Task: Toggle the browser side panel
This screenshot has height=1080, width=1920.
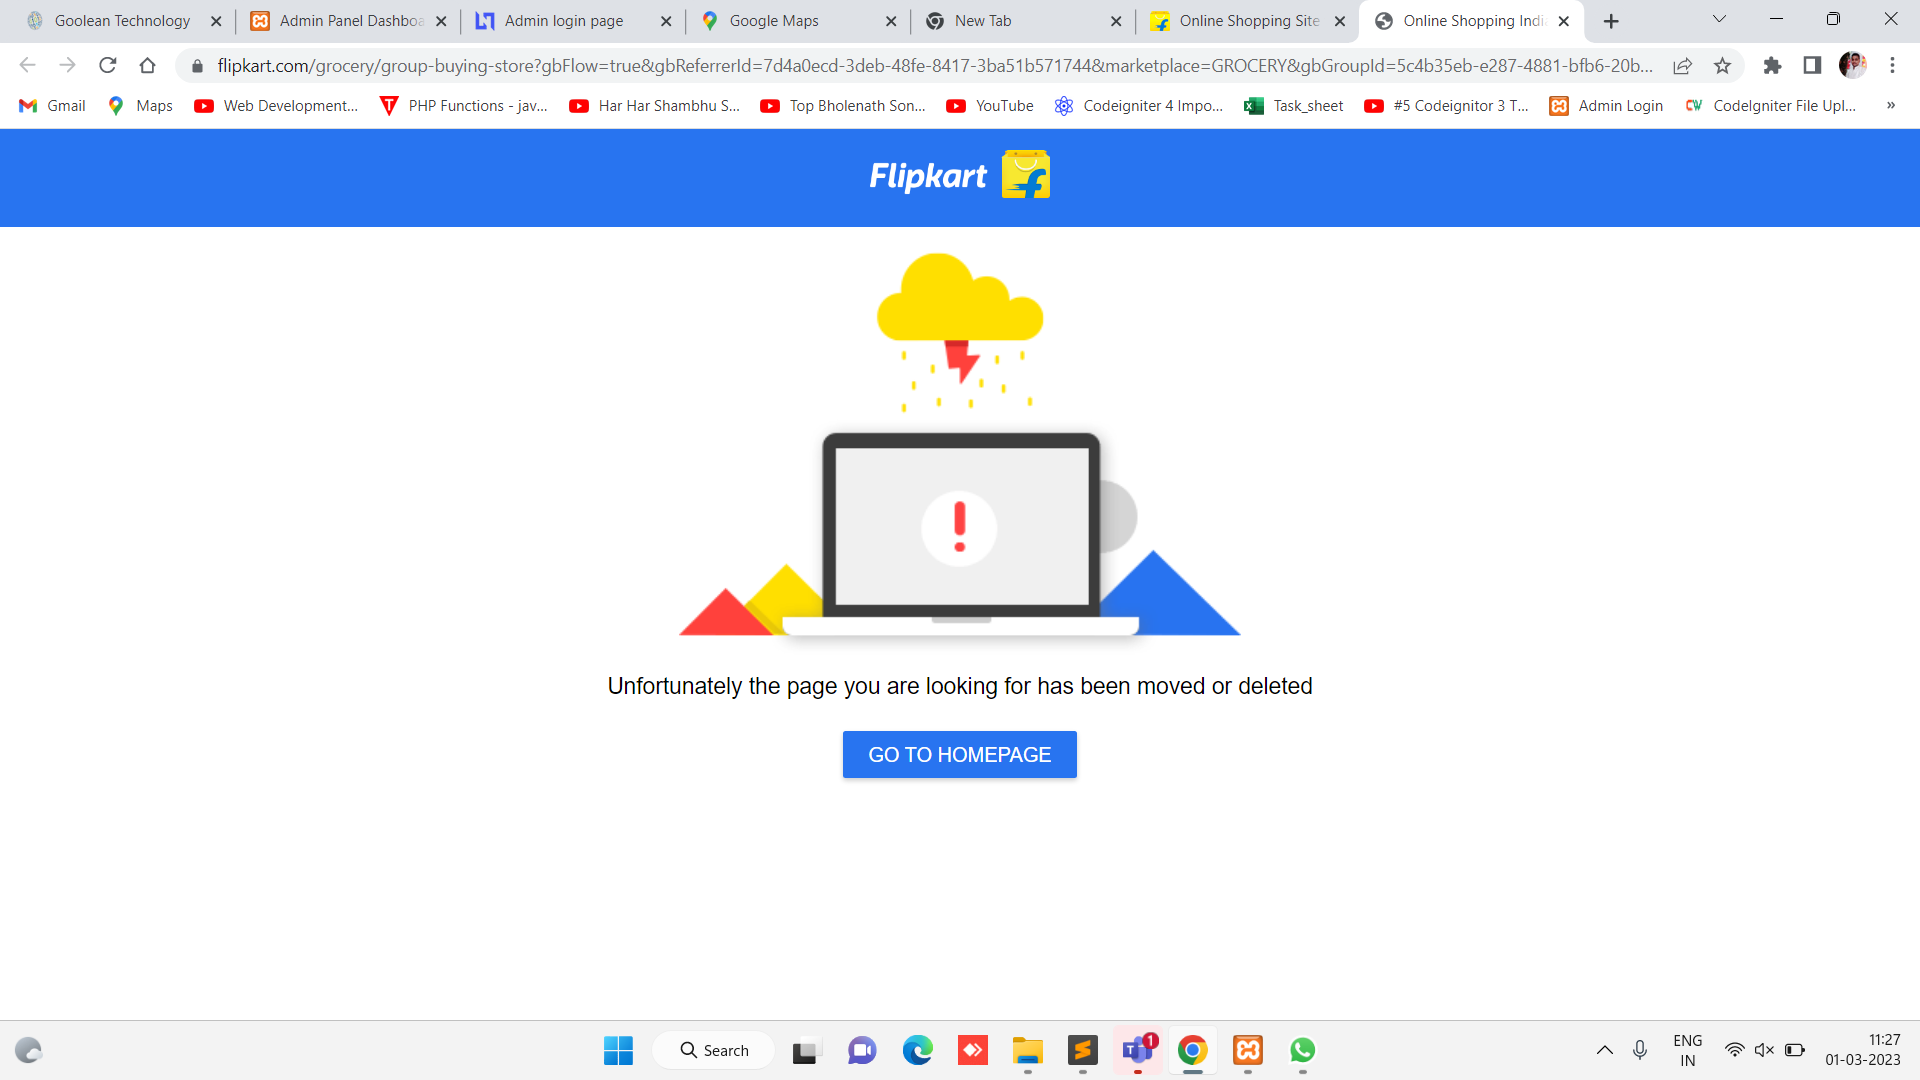Action: pos(1812,66)
